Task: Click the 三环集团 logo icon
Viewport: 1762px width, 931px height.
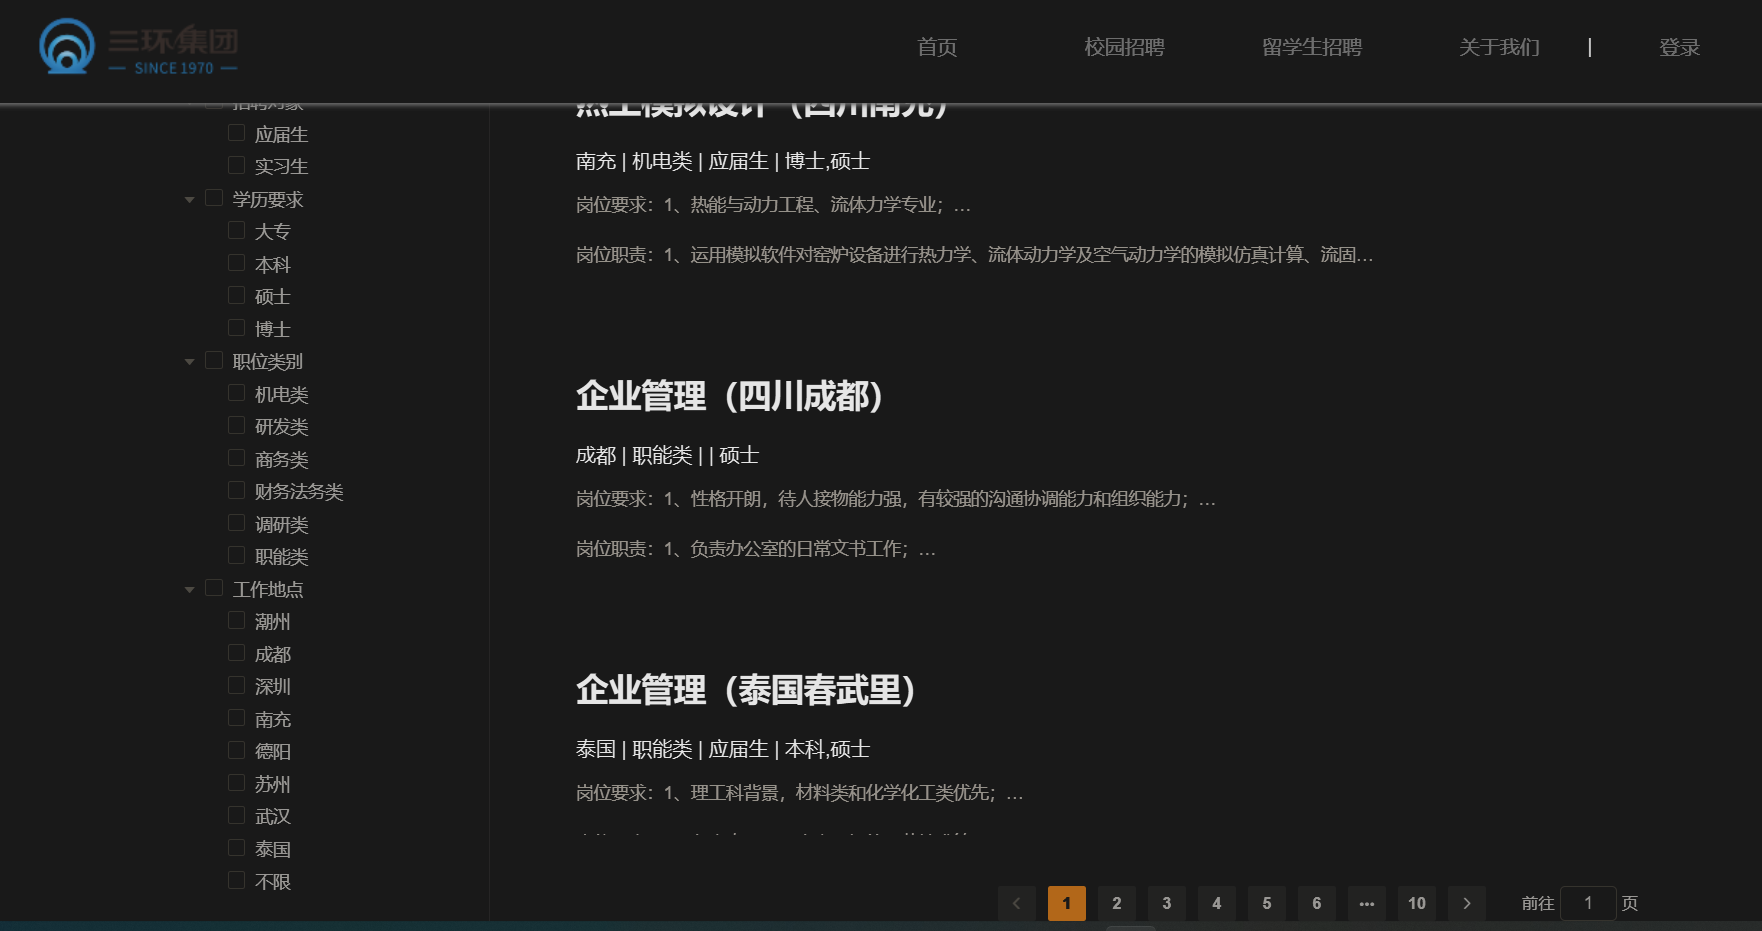Action: pos(66,45)
